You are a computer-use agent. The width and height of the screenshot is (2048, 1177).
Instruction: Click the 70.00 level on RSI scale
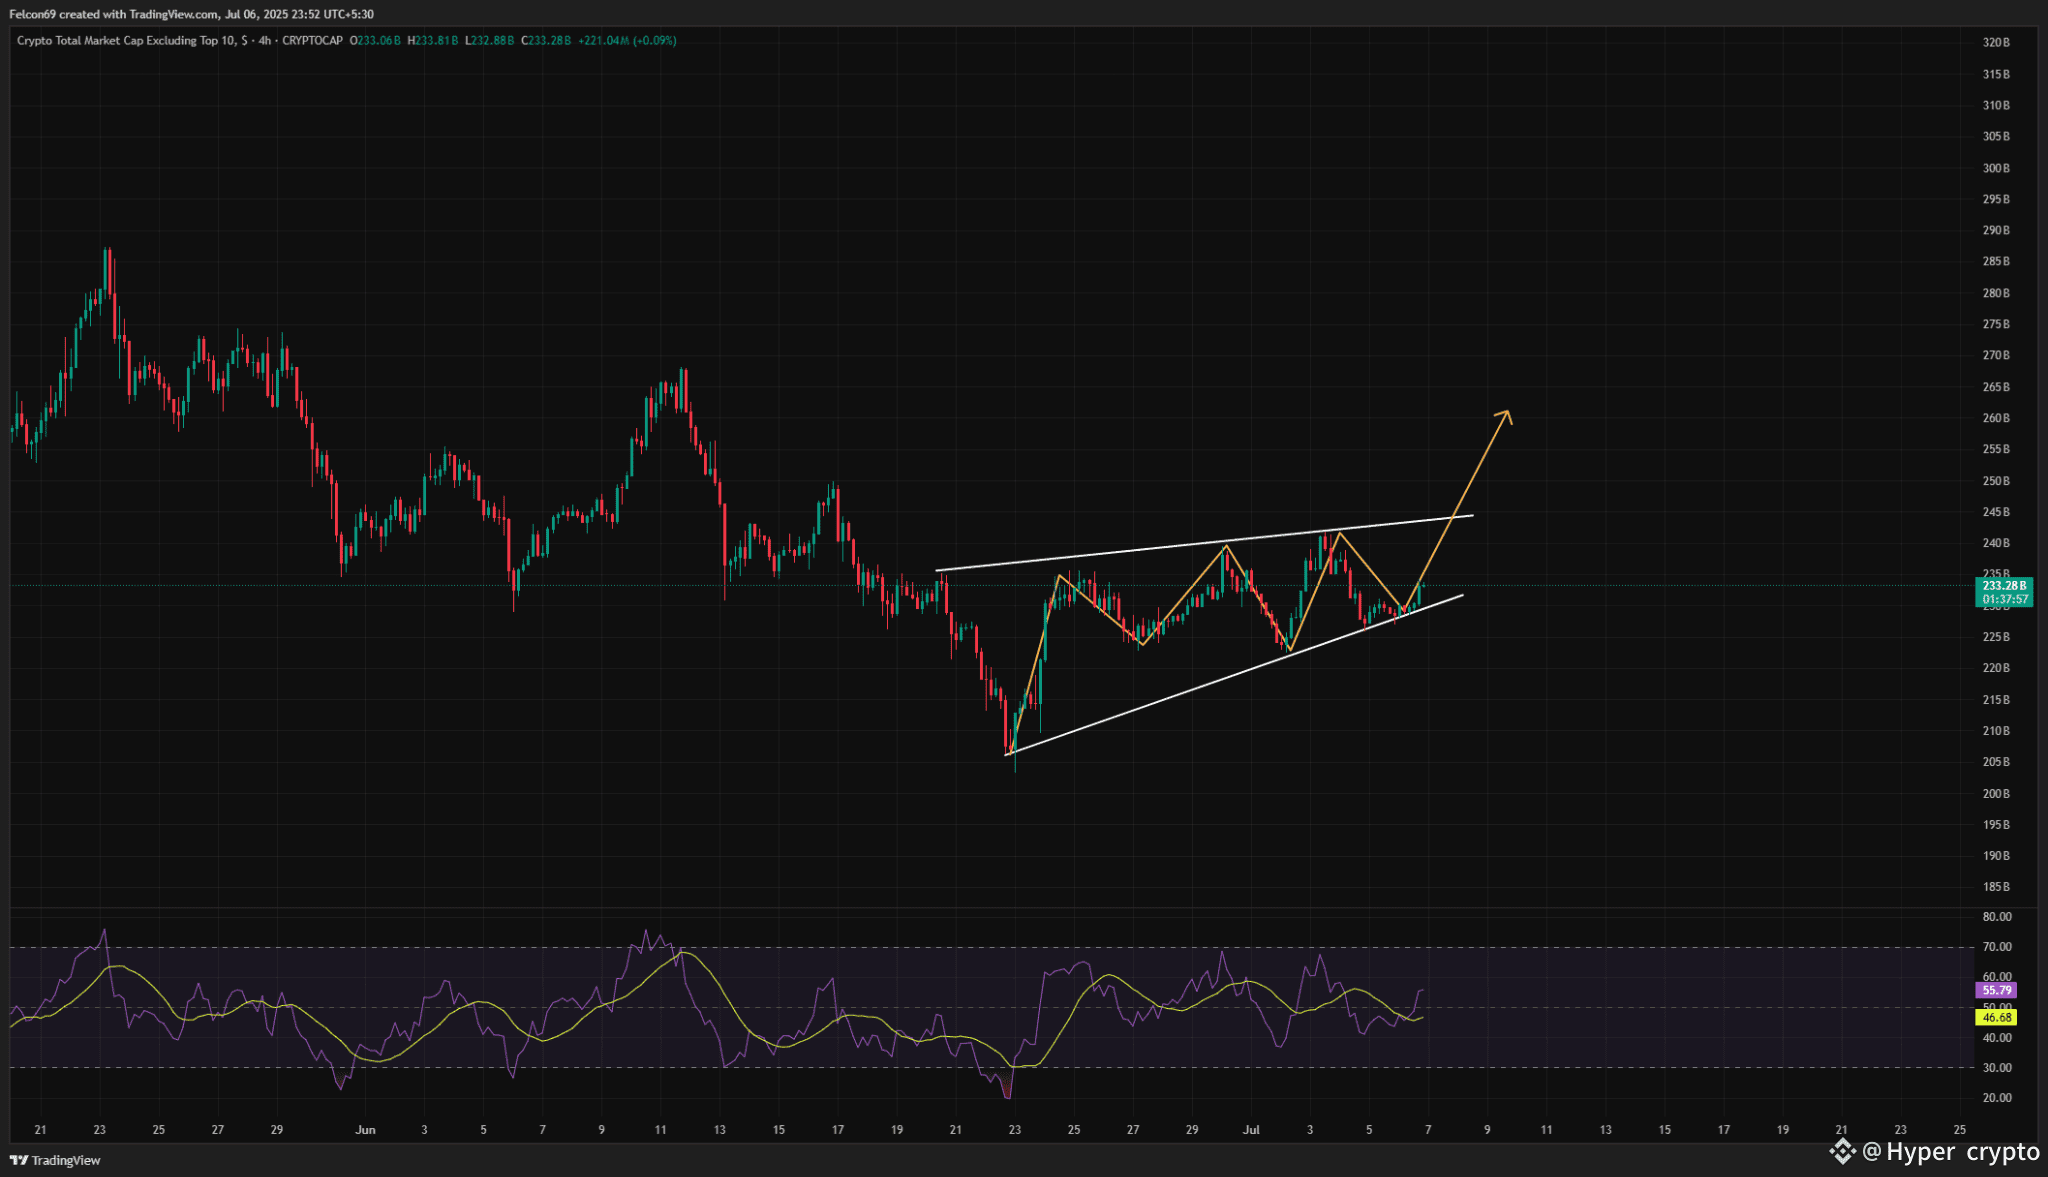tap(1996, 947)
